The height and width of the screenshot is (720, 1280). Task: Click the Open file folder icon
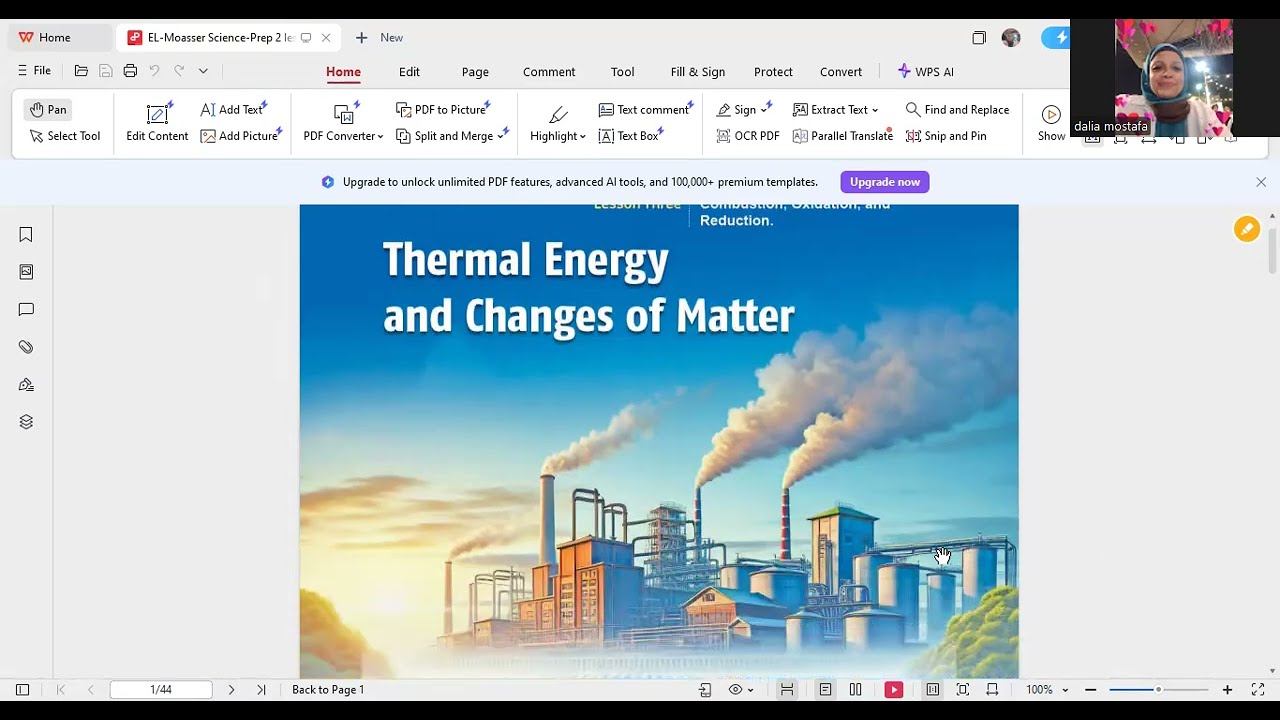click(81, 71)
